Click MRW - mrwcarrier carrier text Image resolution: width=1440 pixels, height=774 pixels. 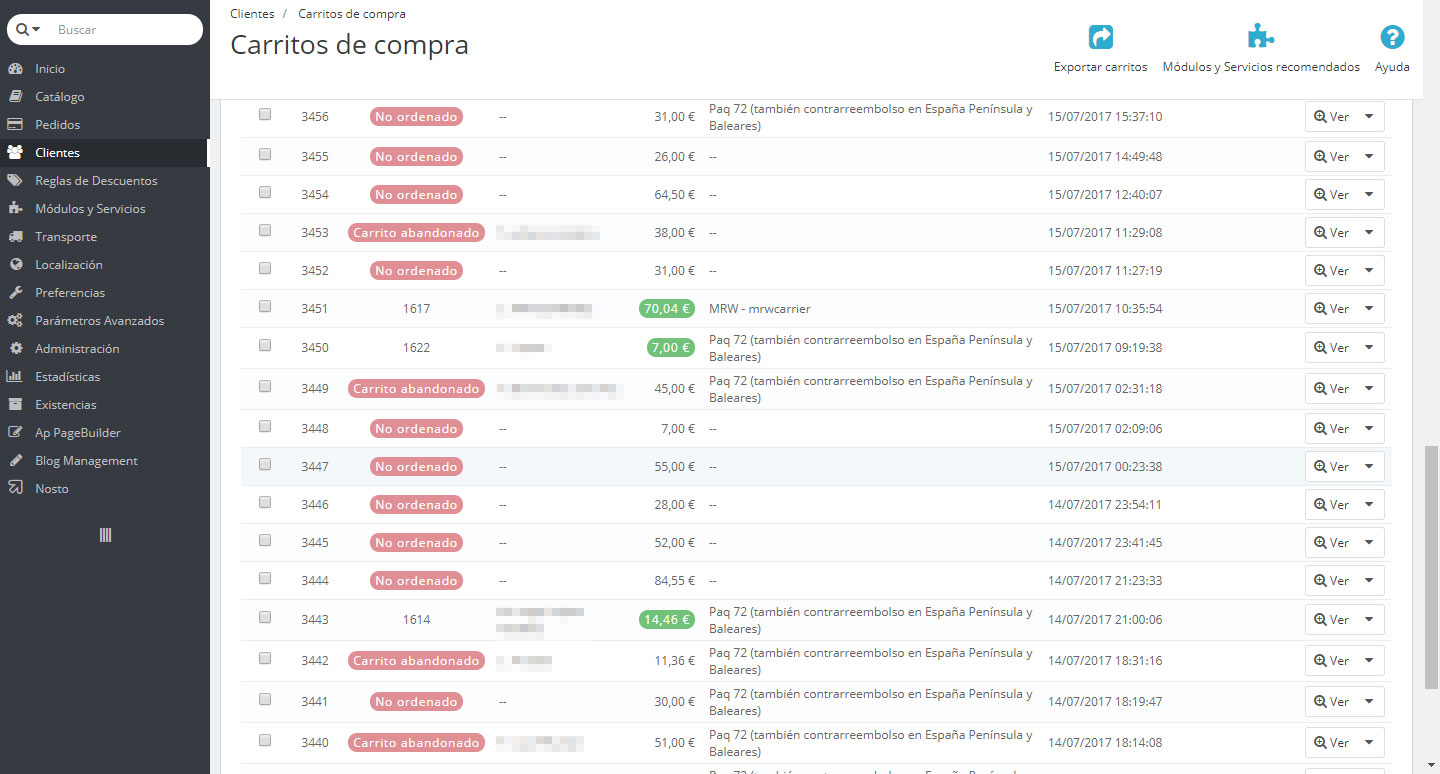760,309
